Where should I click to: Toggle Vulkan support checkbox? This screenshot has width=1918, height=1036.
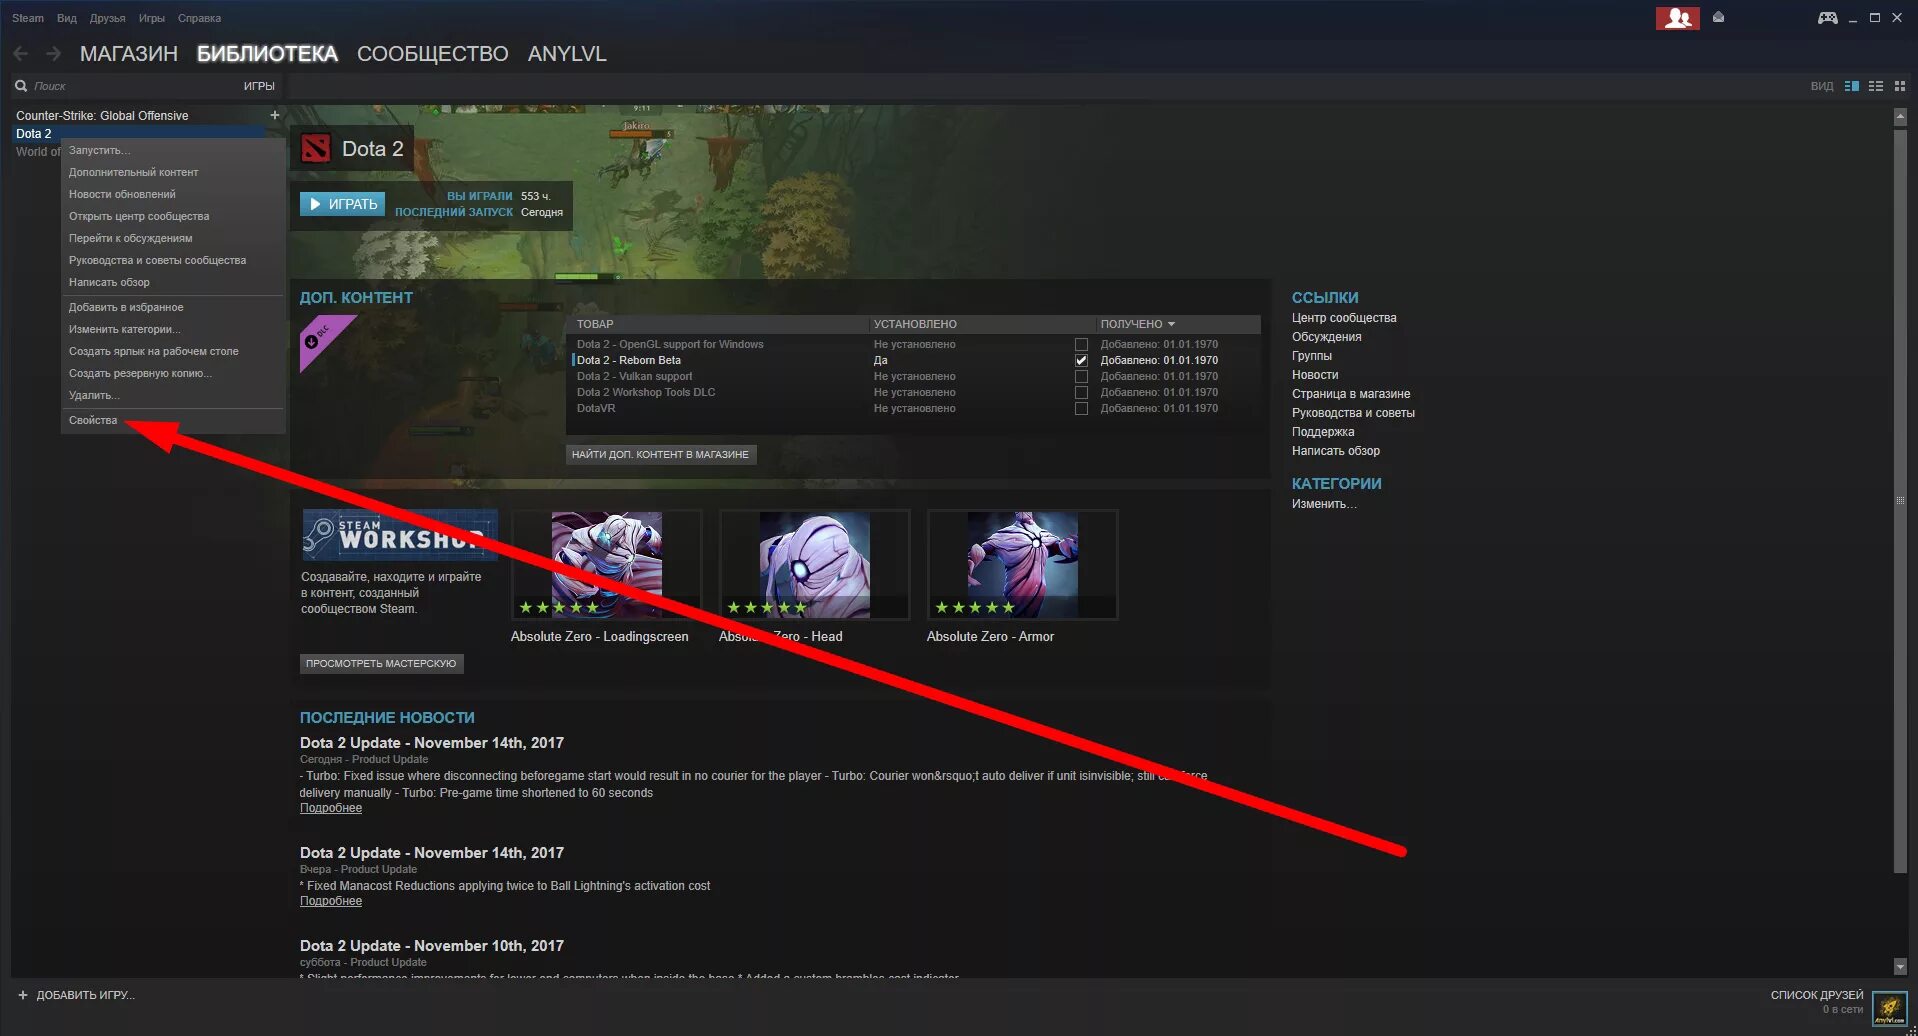click(x=1081, y=377)
